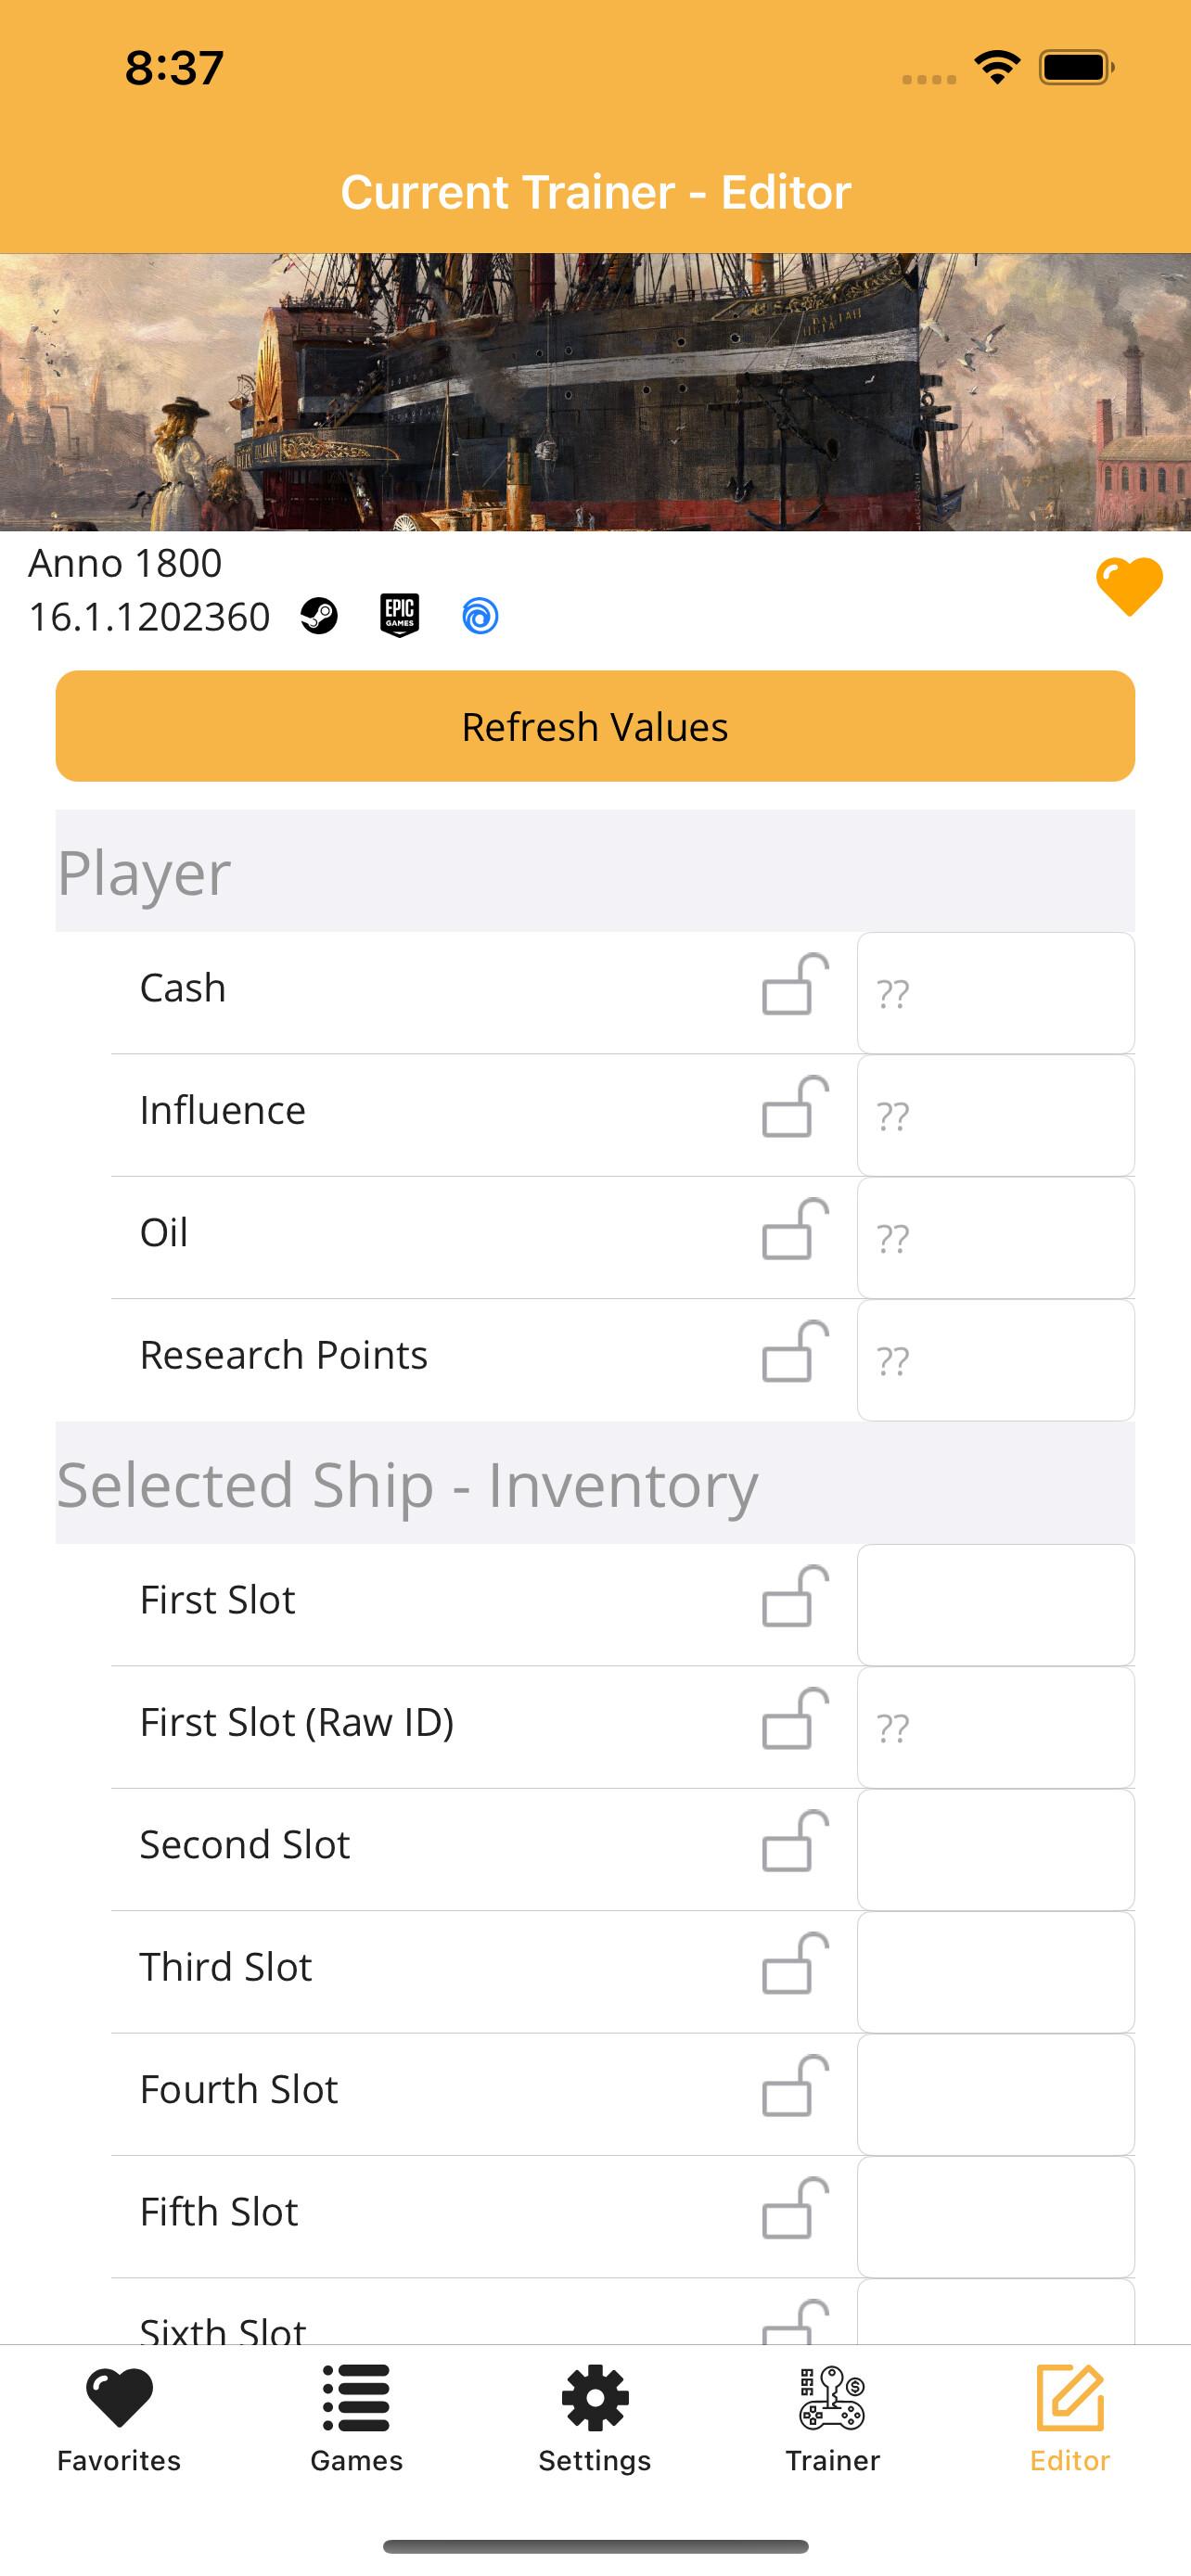Lock the Influence value
Screen dimensions: 1191x2576
[x=796, y=1107]
